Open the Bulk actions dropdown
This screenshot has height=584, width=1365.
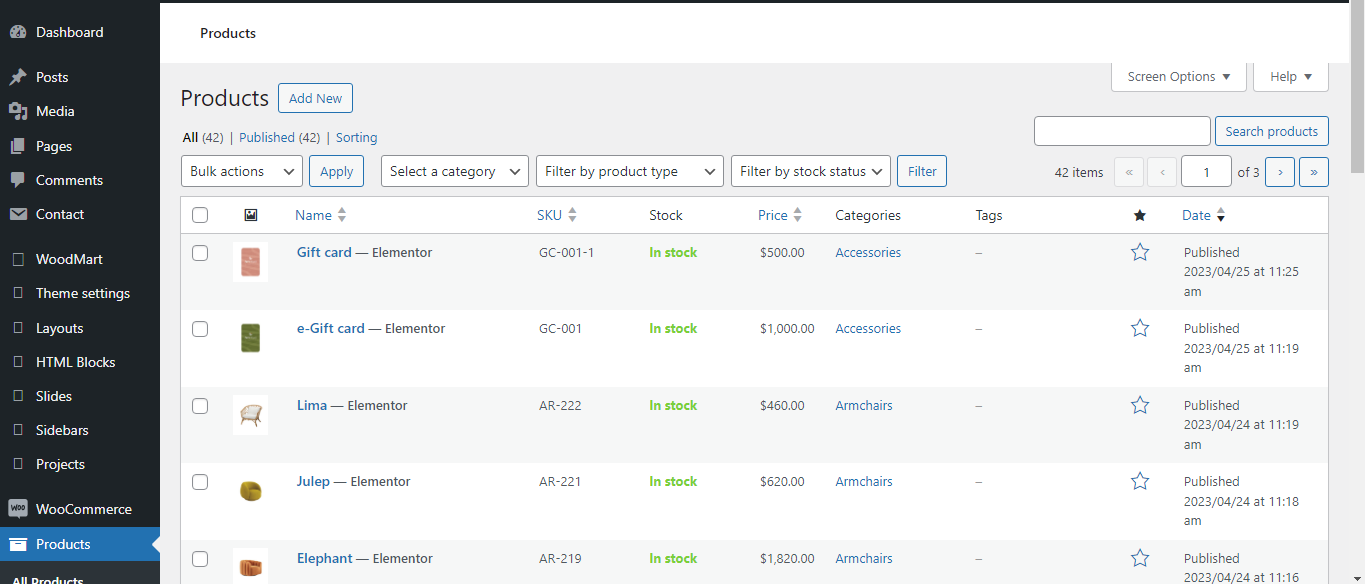tap(241, 171)
